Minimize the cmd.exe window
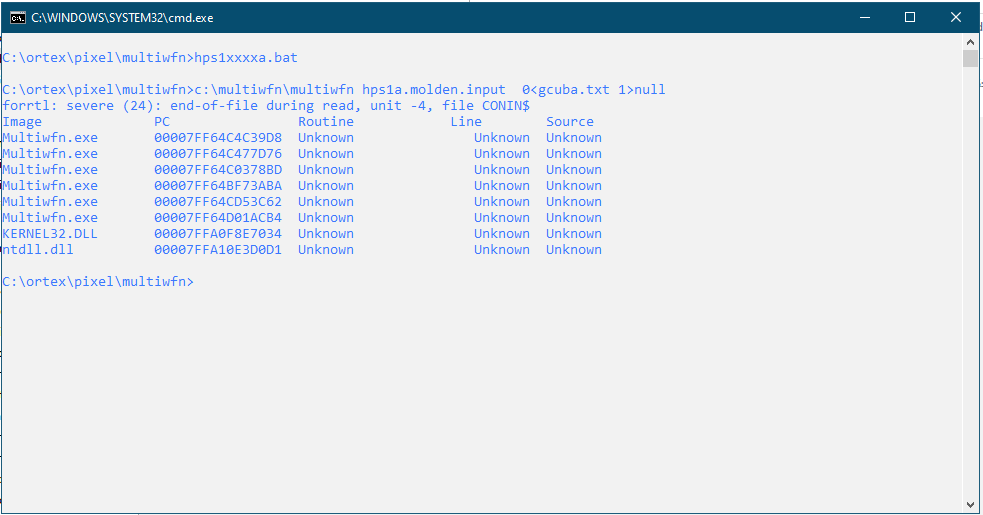Image resolution: width=983 pixels, height=515 pixels. (x=865, y=18)
